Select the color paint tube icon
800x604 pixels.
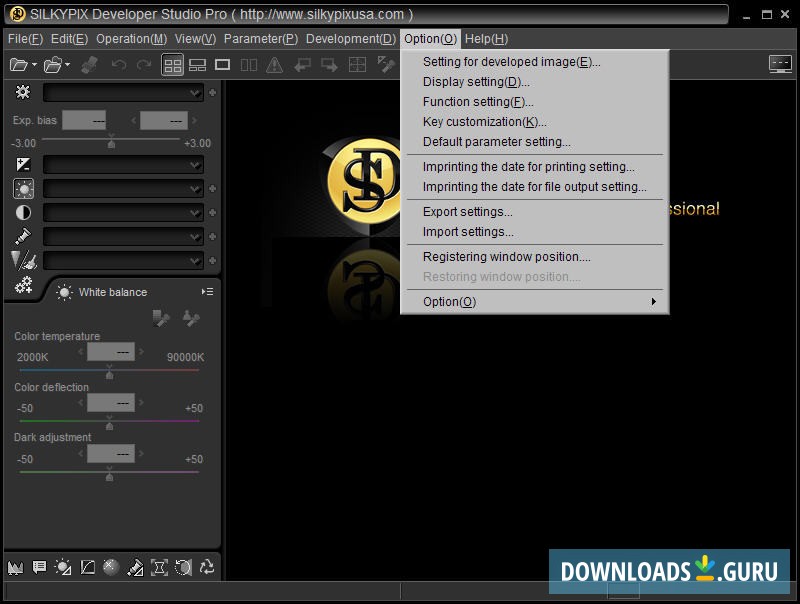point(23,237)
